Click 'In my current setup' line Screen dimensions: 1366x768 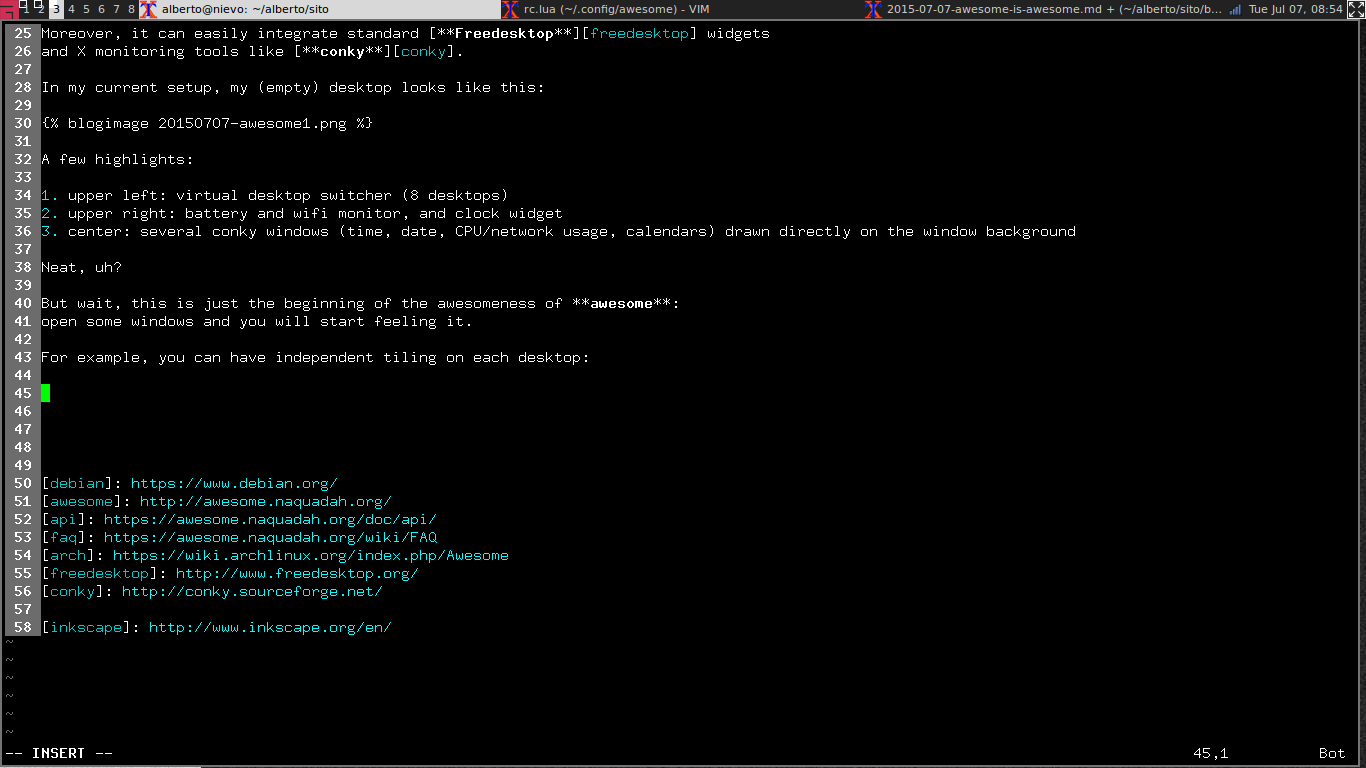[x=293, y=87]
